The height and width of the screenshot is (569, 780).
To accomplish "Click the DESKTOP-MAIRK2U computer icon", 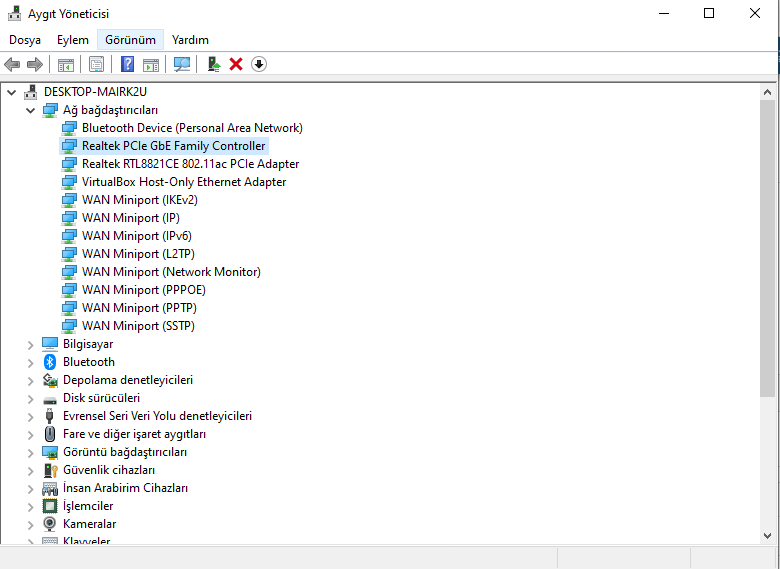I will coord(31,92).
